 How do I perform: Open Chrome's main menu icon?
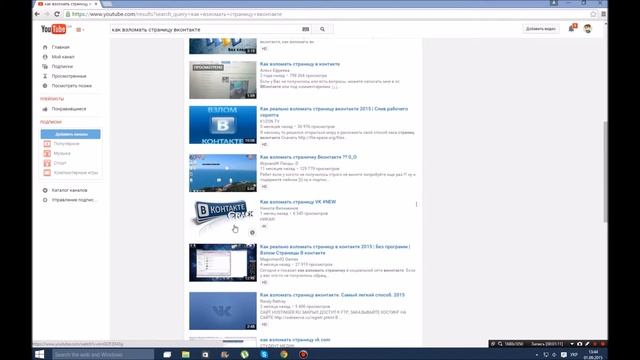(603, 14)
